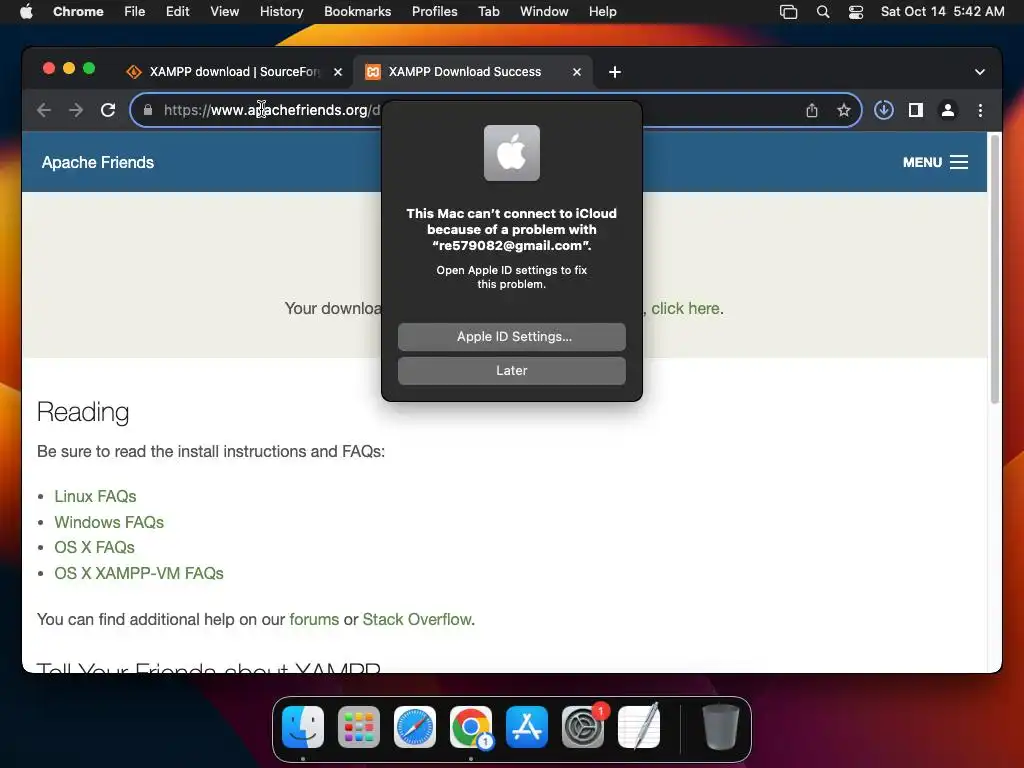Screen dimensions: 1024x768
Task: Visit the forums link
Action: click(x=314, y=619)
